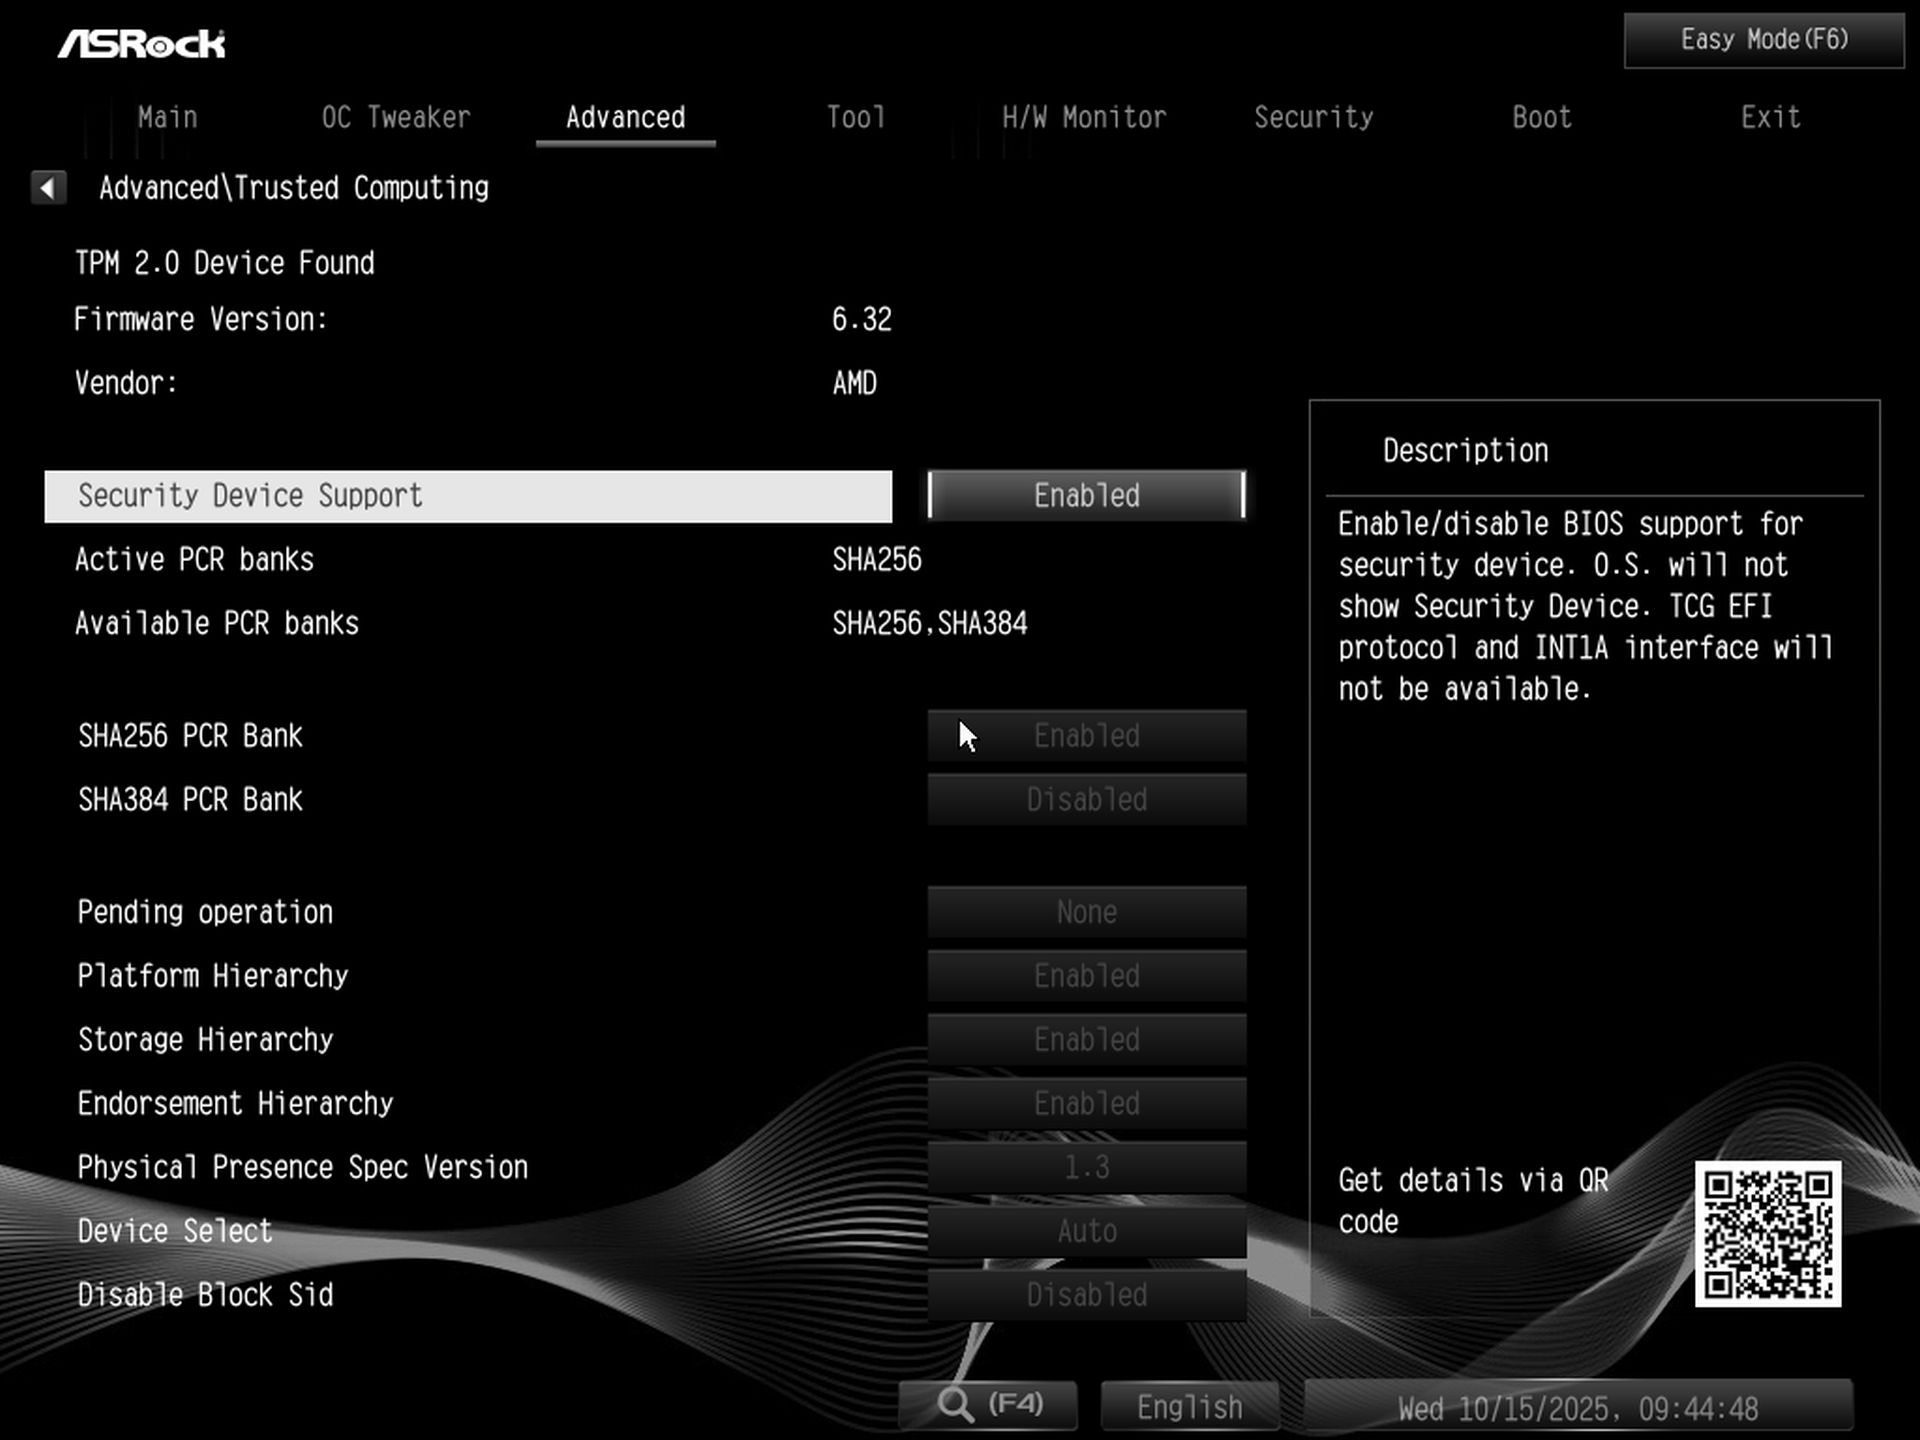Open the Device Select dropdown showing Auto
The image size is (1920, 1440).
1086,1231
